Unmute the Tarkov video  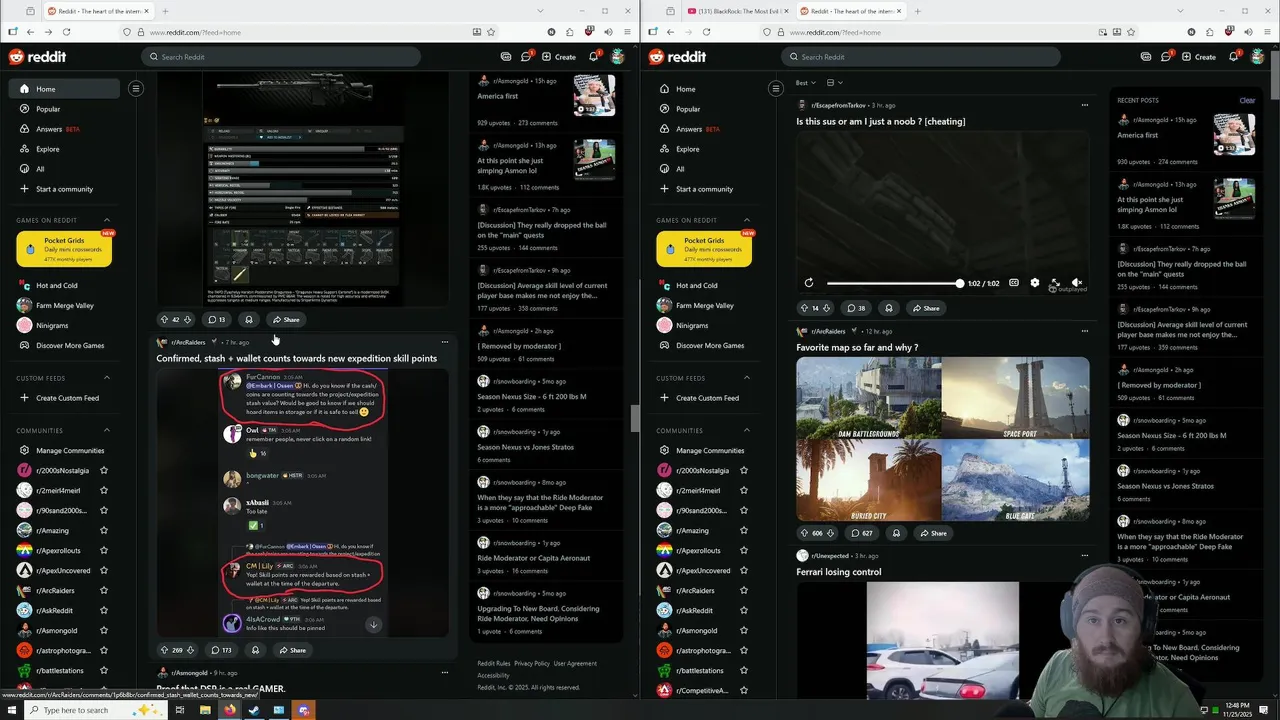[1076, 283]
